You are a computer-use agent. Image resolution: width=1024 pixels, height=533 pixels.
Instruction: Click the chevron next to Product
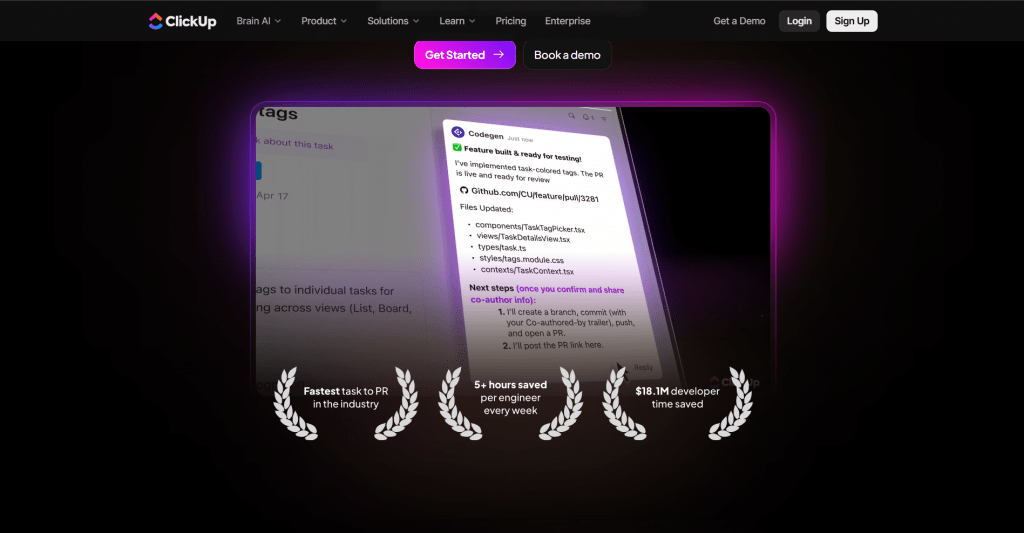[x=344, y=21]
